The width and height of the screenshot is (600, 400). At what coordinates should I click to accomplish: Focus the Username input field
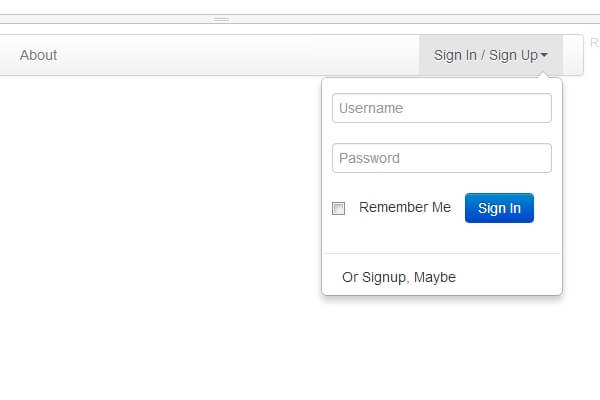pos(441,108)
